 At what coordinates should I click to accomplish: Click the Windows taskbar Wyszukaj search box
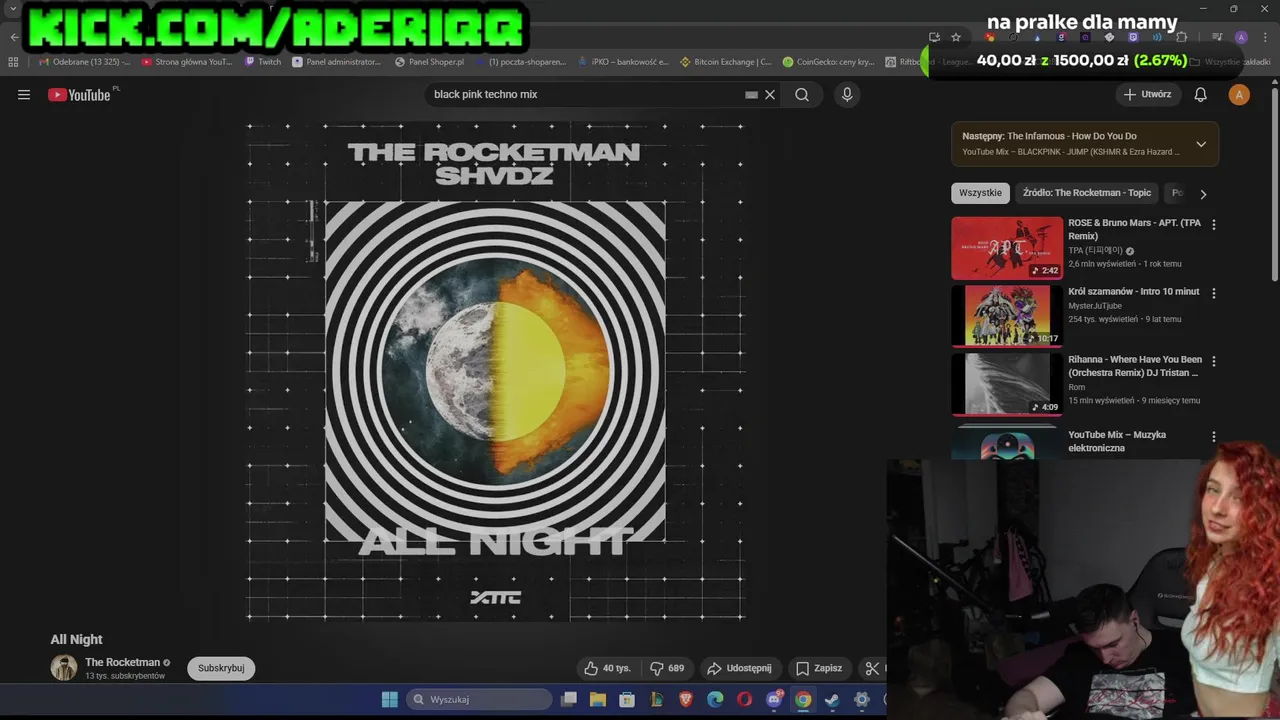479,700
